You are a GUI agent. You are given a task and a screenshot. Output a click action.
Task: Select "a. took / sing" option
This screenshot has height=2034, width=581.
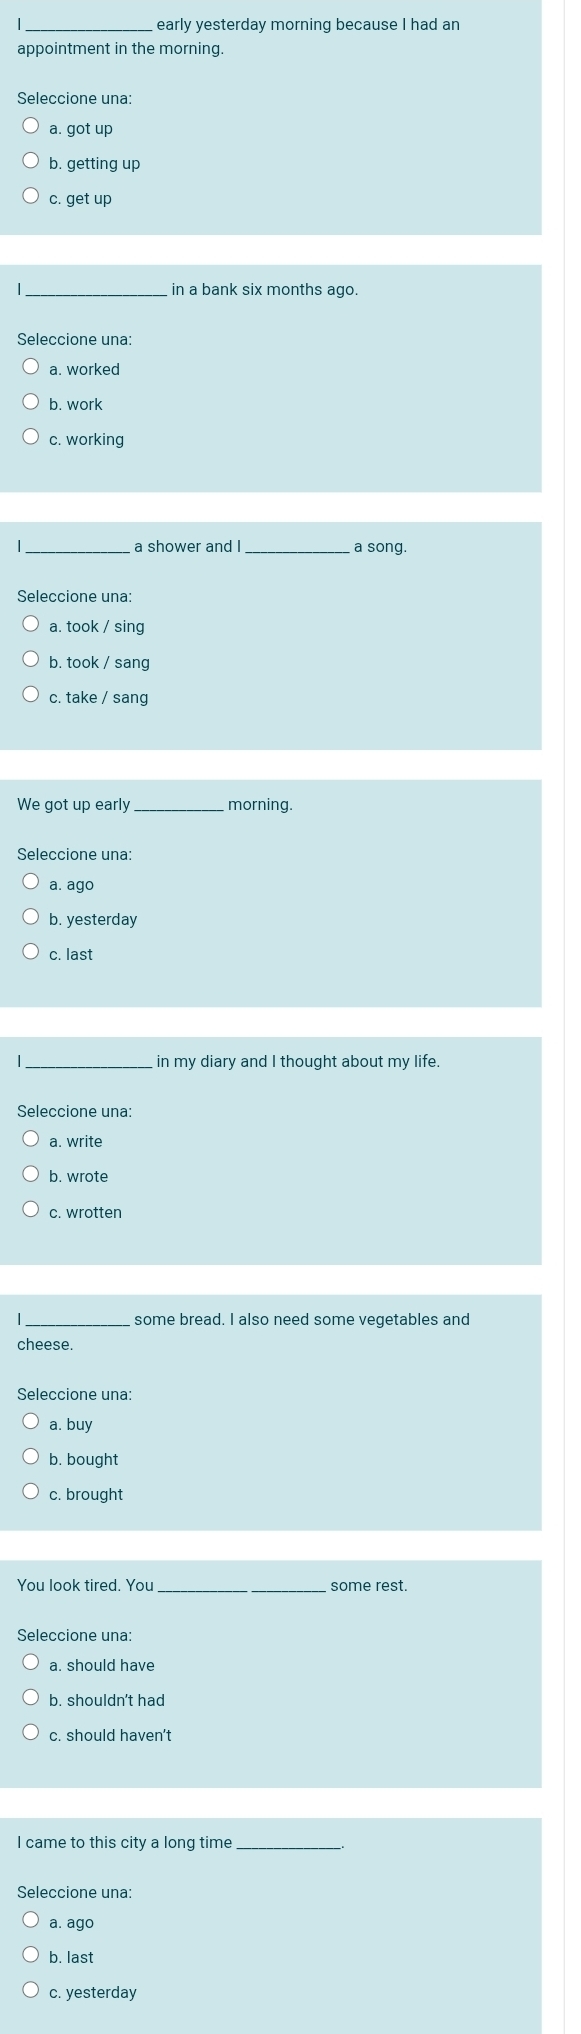pyautogui.click(x=32, y=626)
